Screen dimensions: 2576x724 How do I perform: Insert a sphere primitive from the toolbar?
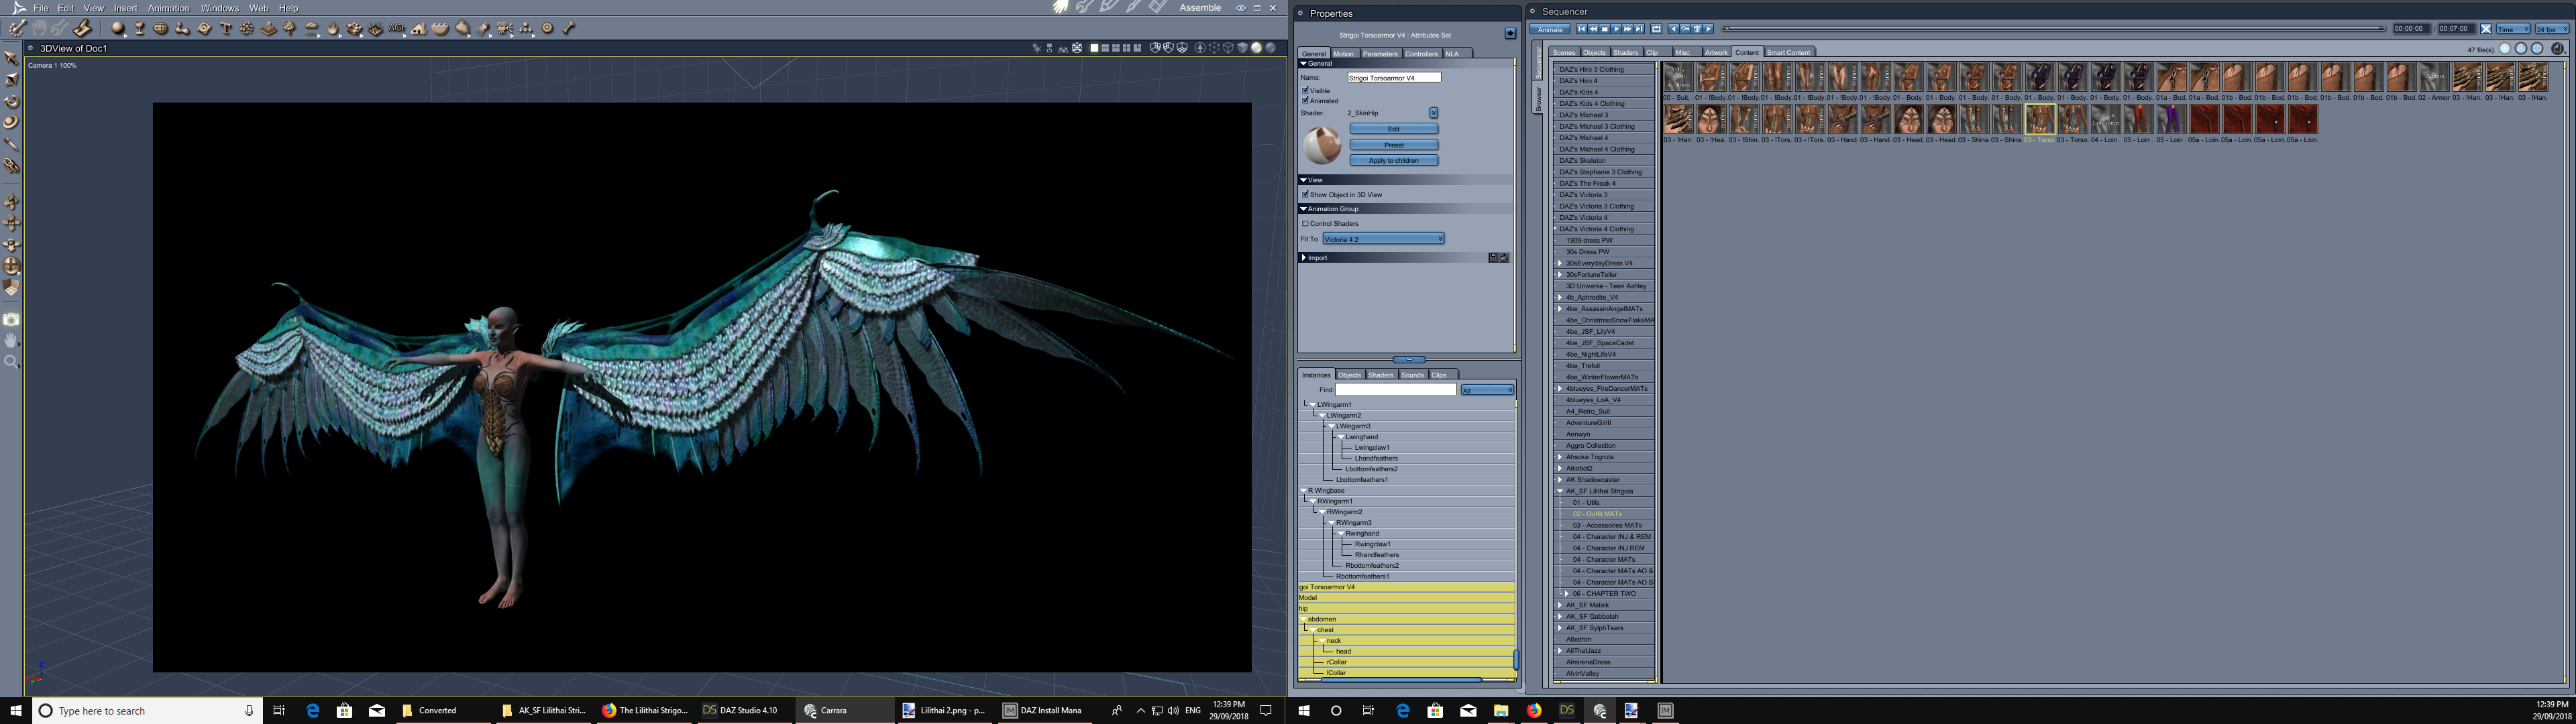(x=118, y=28)
